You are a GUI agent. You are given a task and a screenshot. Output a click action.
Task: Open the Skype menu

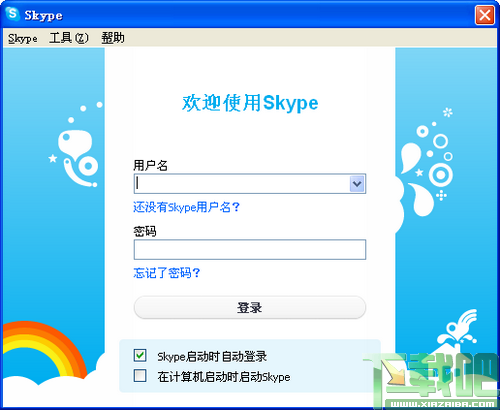pyautogui.click(x=23, y=38)
